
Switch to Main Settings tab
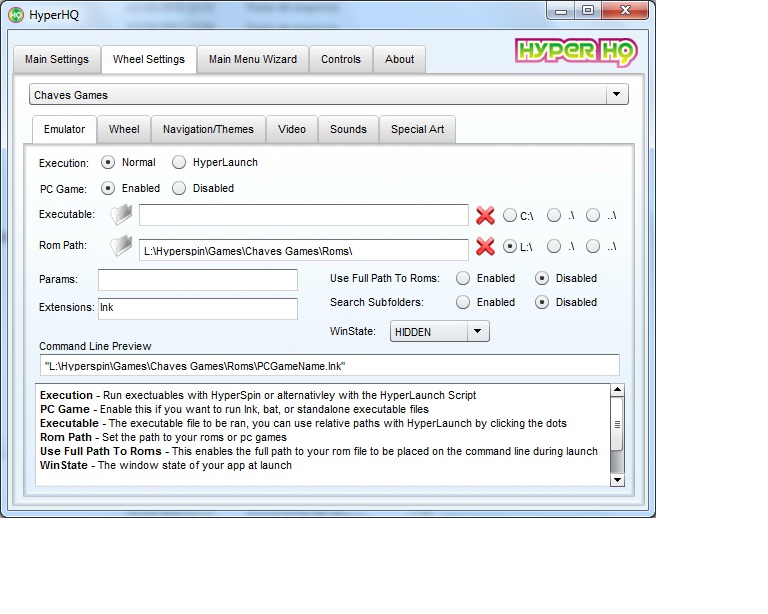click(x=57, y=59)
